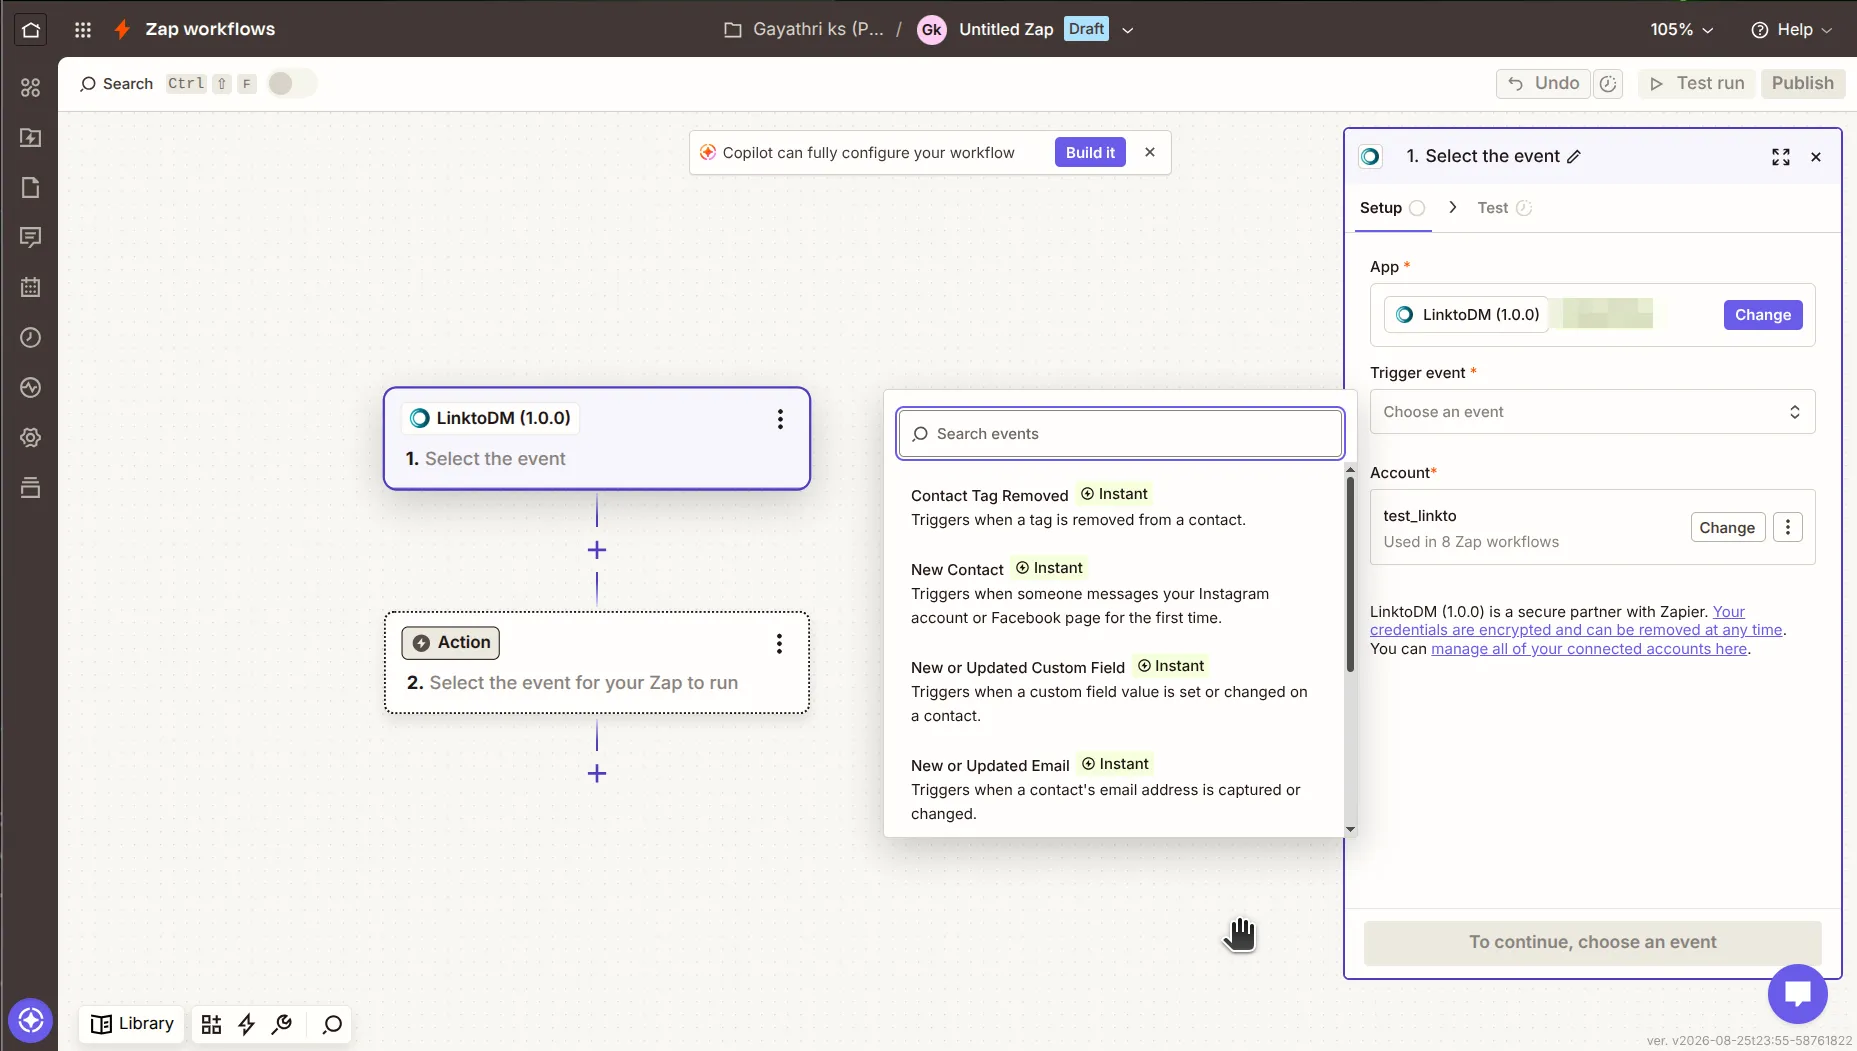Open the Action step options menu
Viewport: 1857px width, 1051px height.
click(779, 644)
